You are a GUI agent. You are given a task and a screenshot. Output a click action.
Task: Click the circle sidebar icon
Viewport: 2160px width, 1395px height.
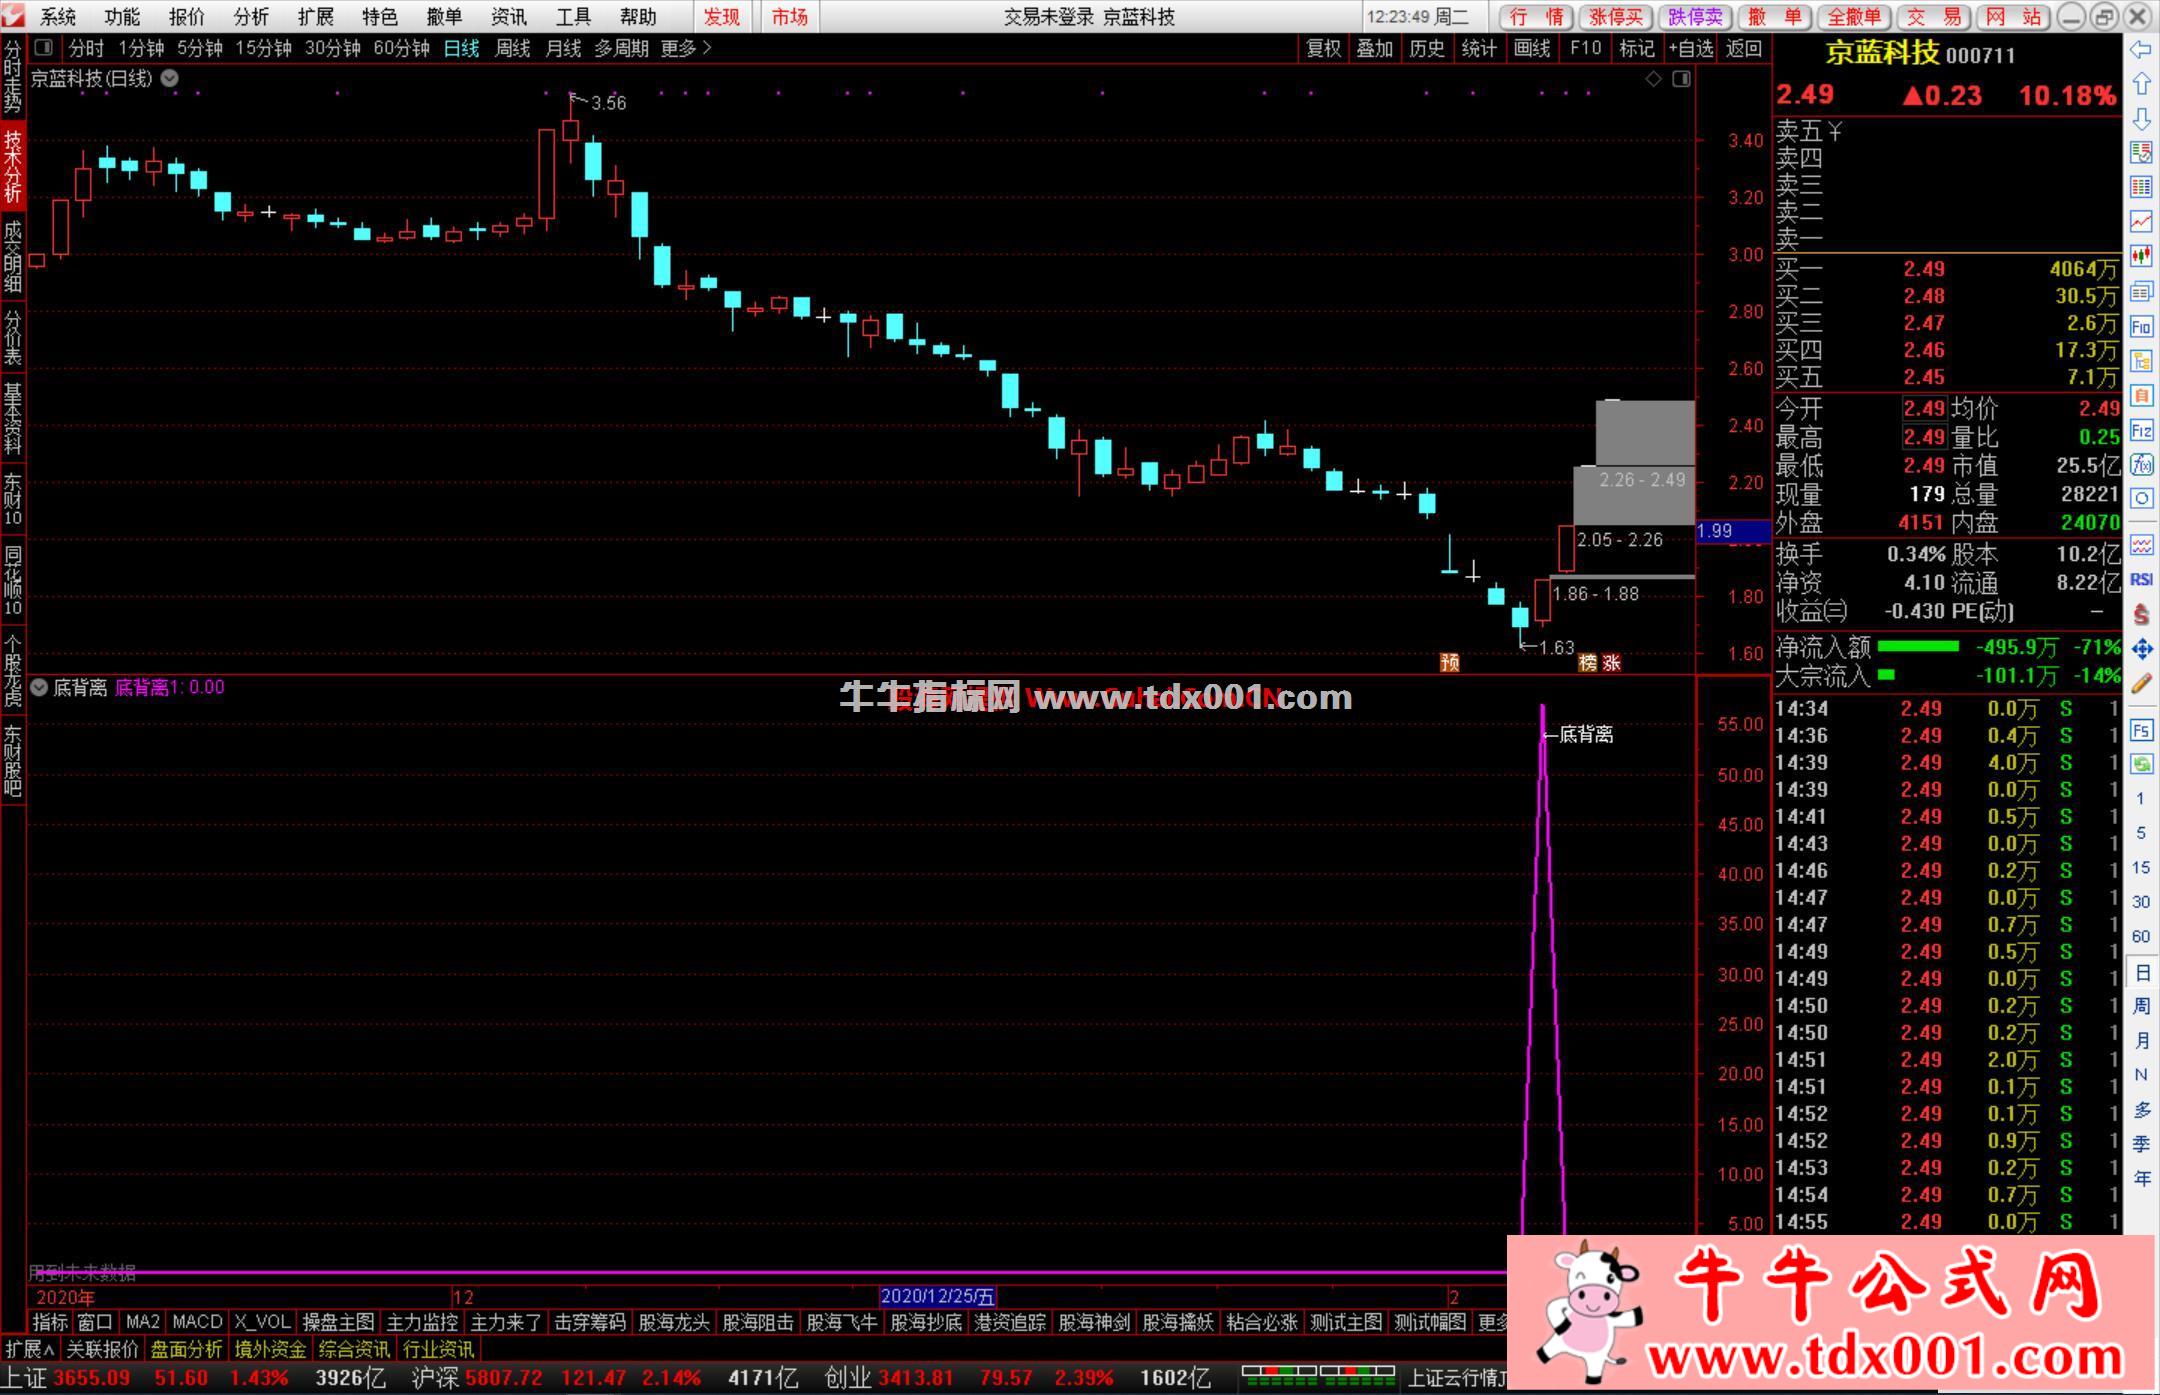point(2141,498)
